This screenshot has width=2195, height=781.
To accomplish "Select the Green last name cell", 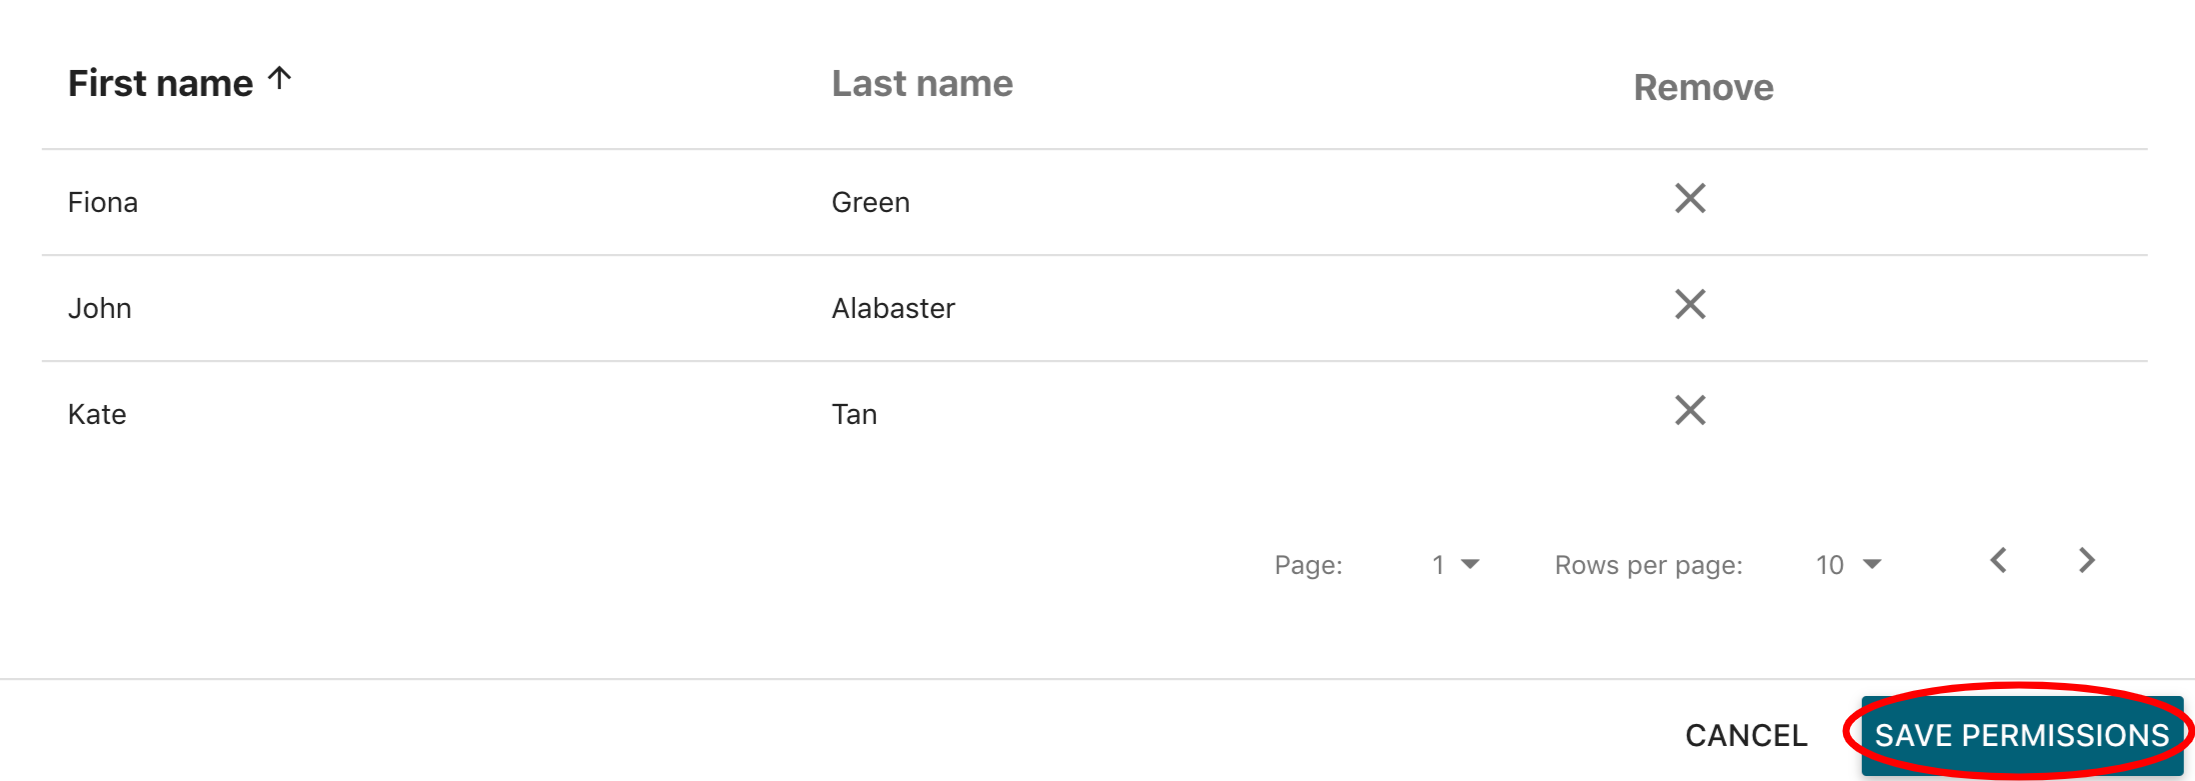I will [x=871, y=203].
